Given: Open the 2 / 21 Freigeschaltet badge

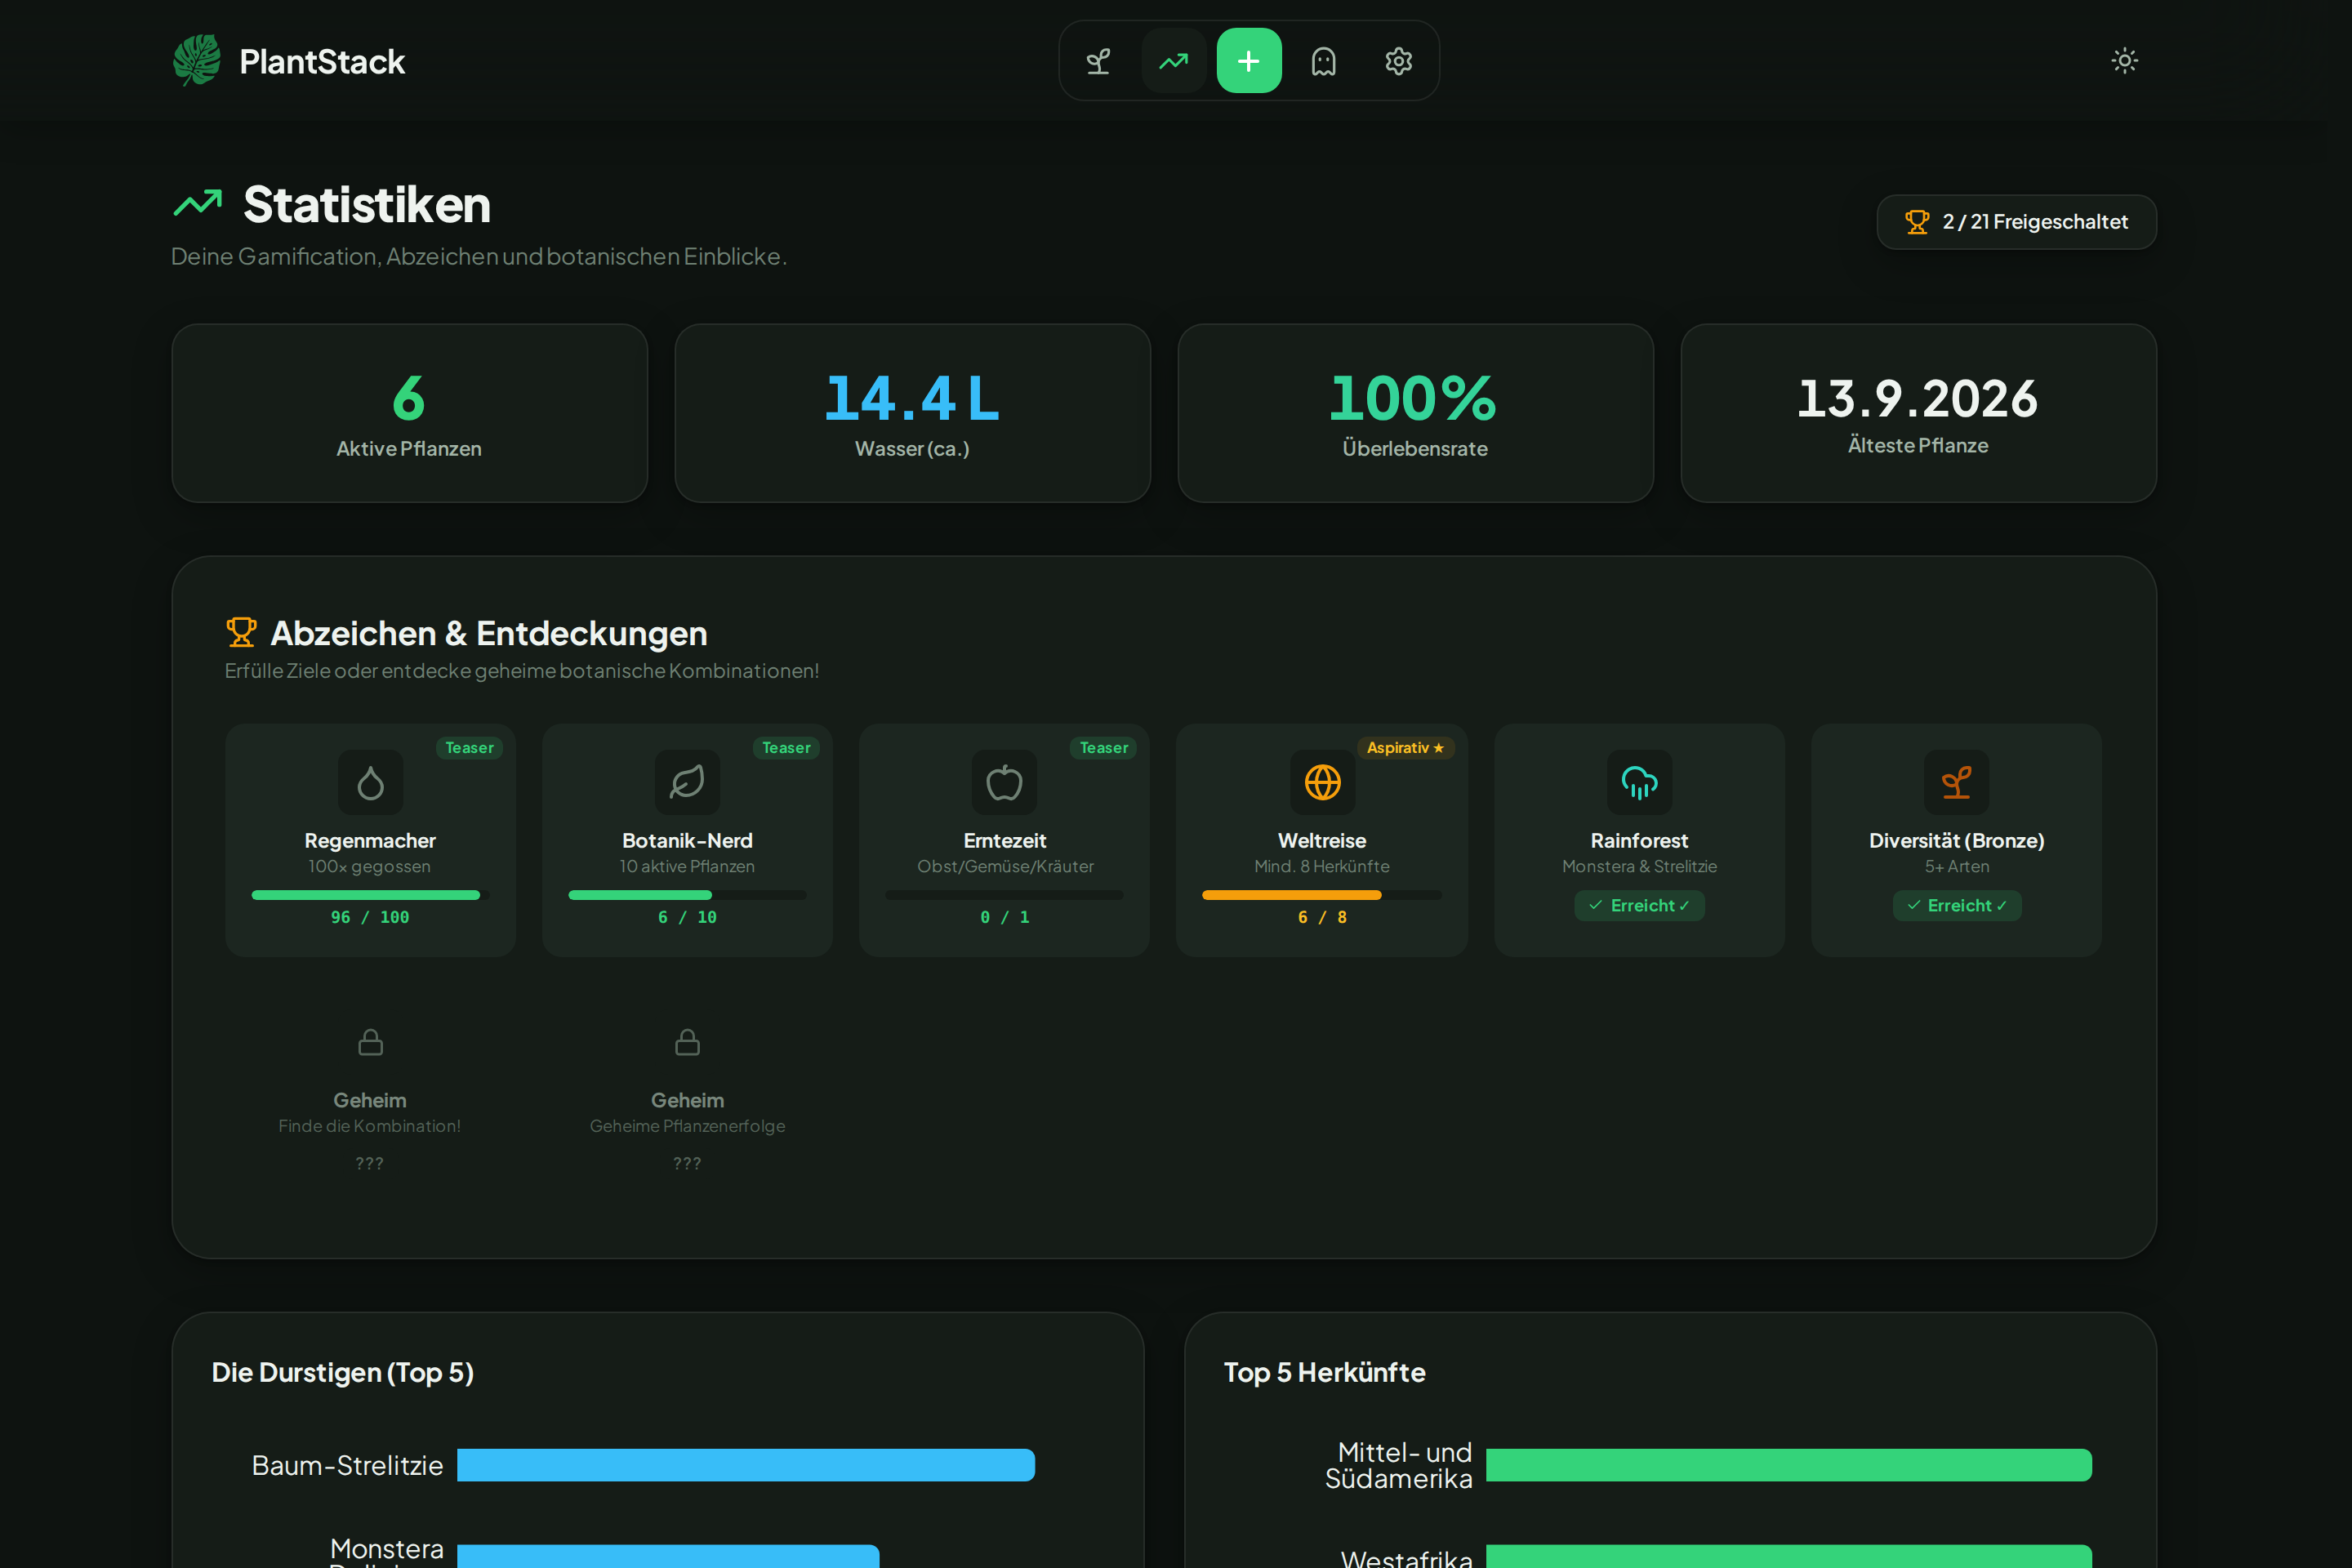Looking at the screenshot, I should point(2016,222).
